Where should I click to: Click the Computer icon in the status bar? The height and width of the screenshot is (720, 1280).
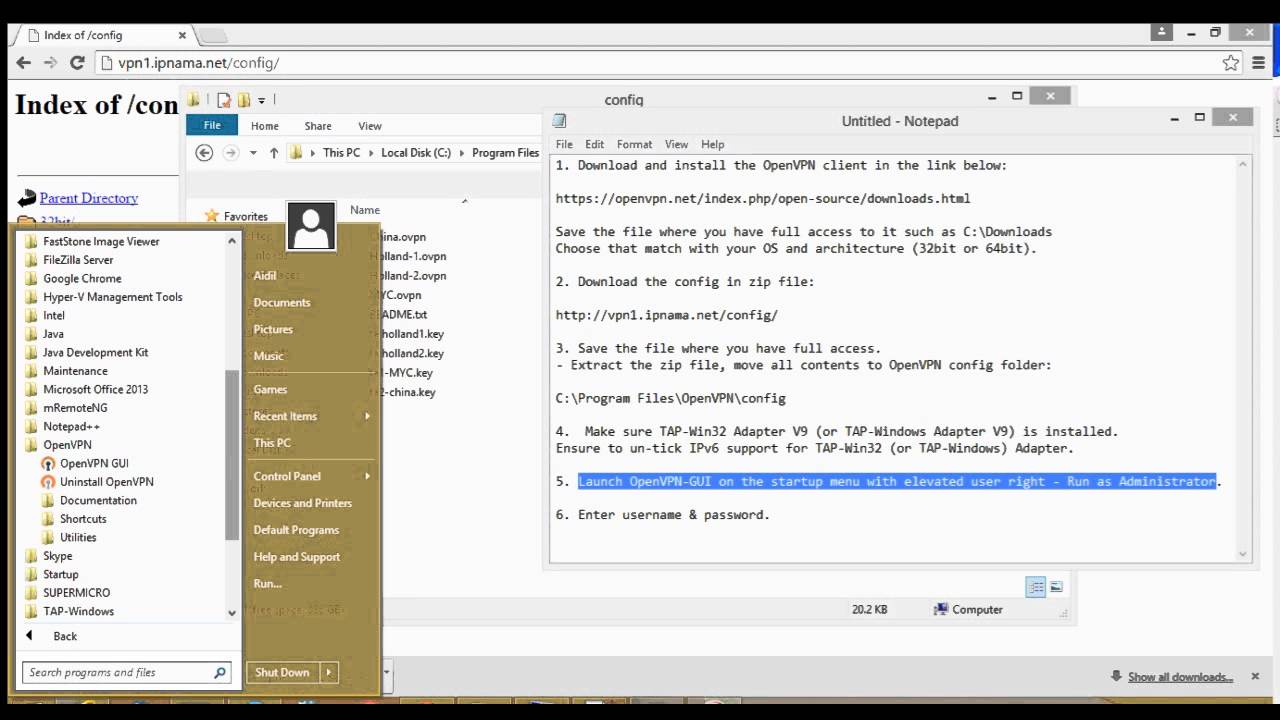(941, 609)
